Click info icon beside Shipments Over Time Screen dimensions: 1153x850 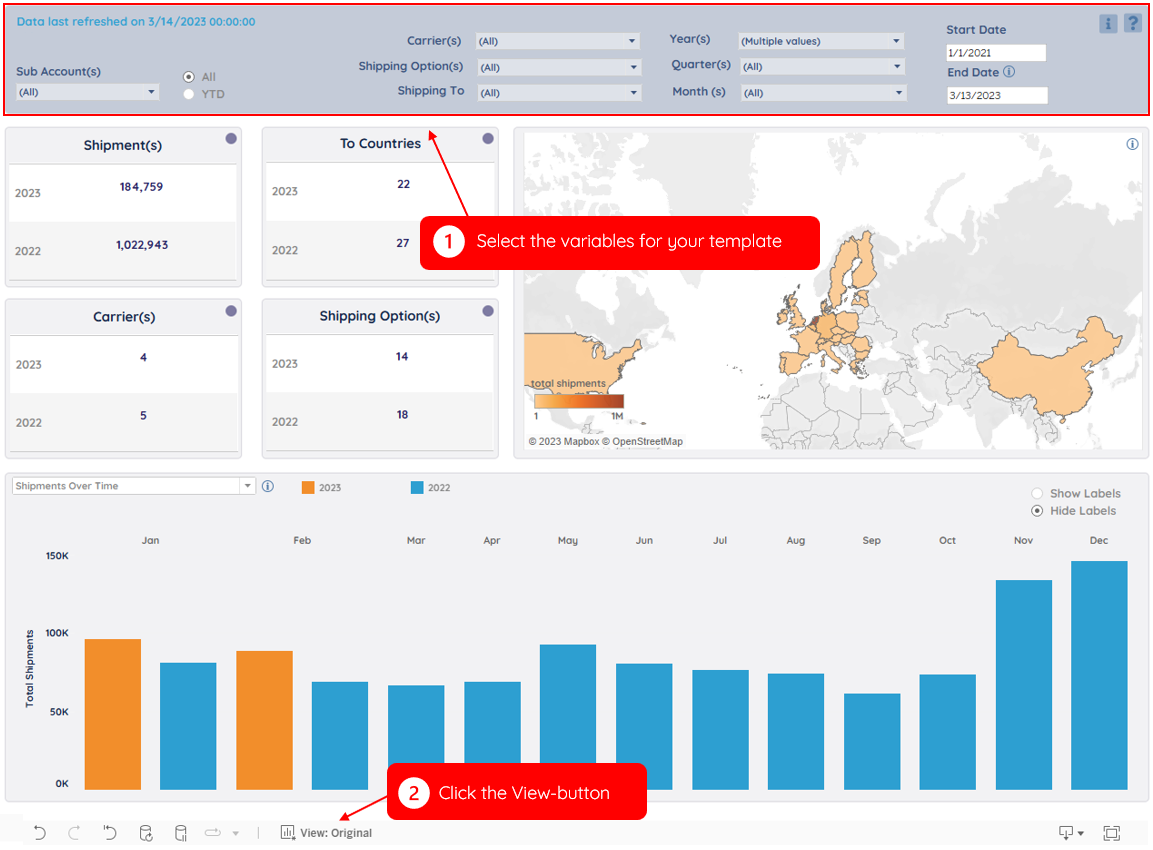pyautogui.click(x=268, y=486)
